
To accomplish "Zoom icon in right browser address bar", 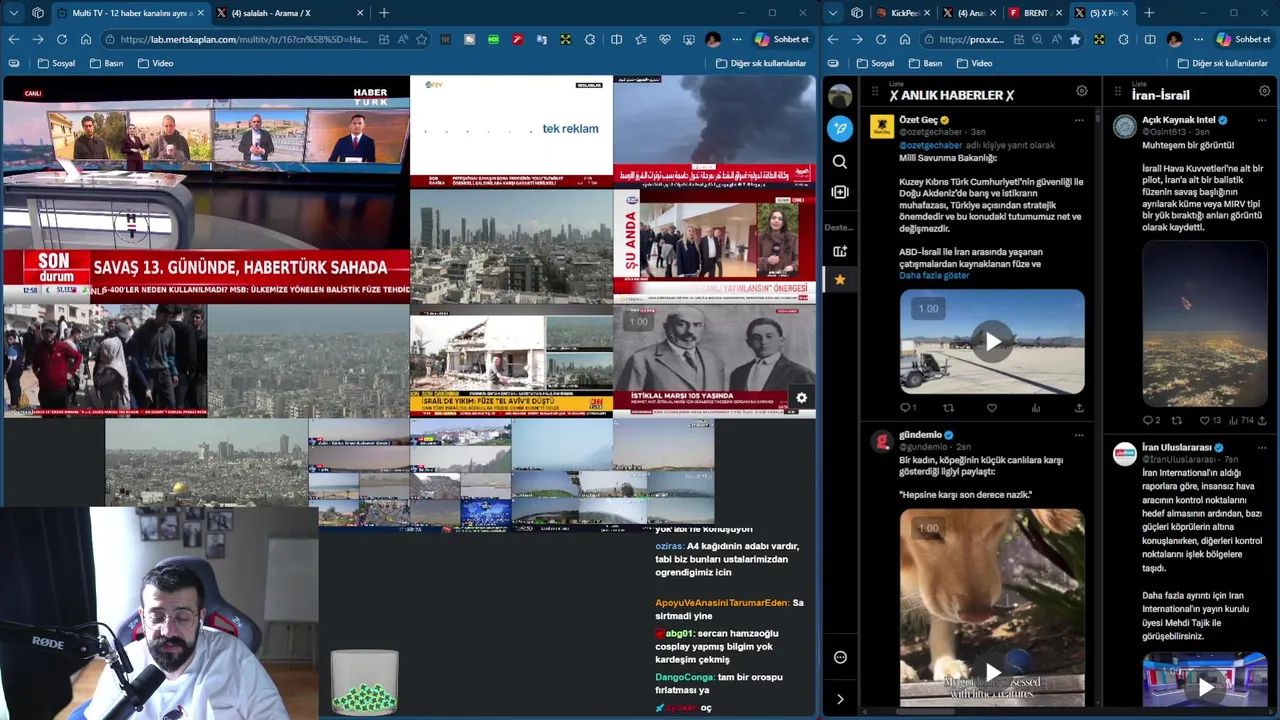I will 1036,39.
